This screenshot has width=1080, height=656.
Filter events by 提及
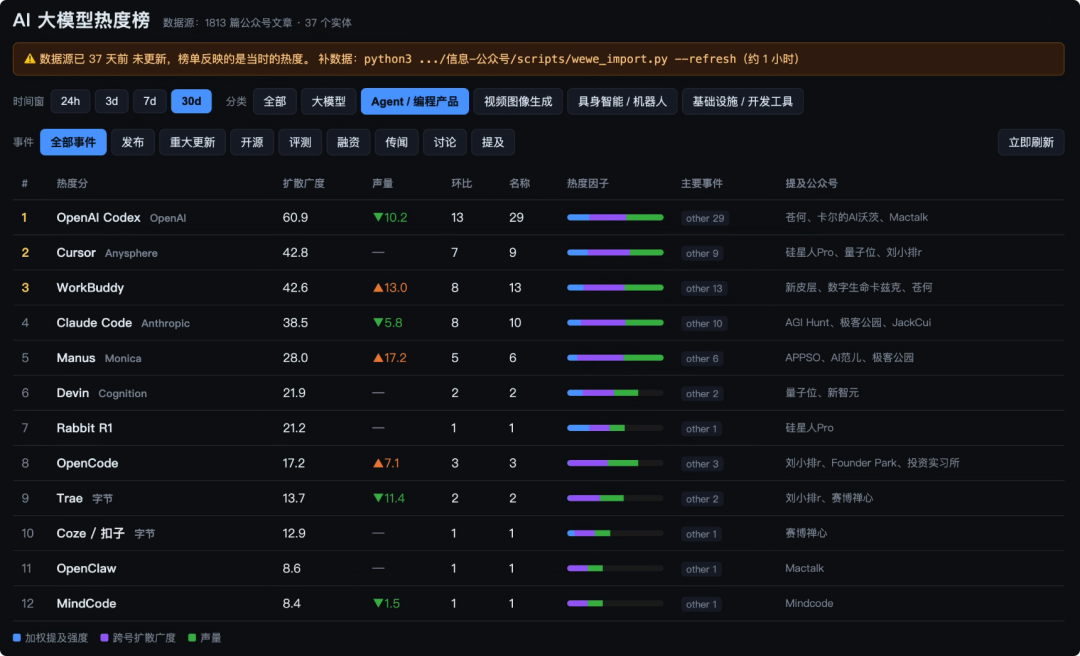[493, 142]
